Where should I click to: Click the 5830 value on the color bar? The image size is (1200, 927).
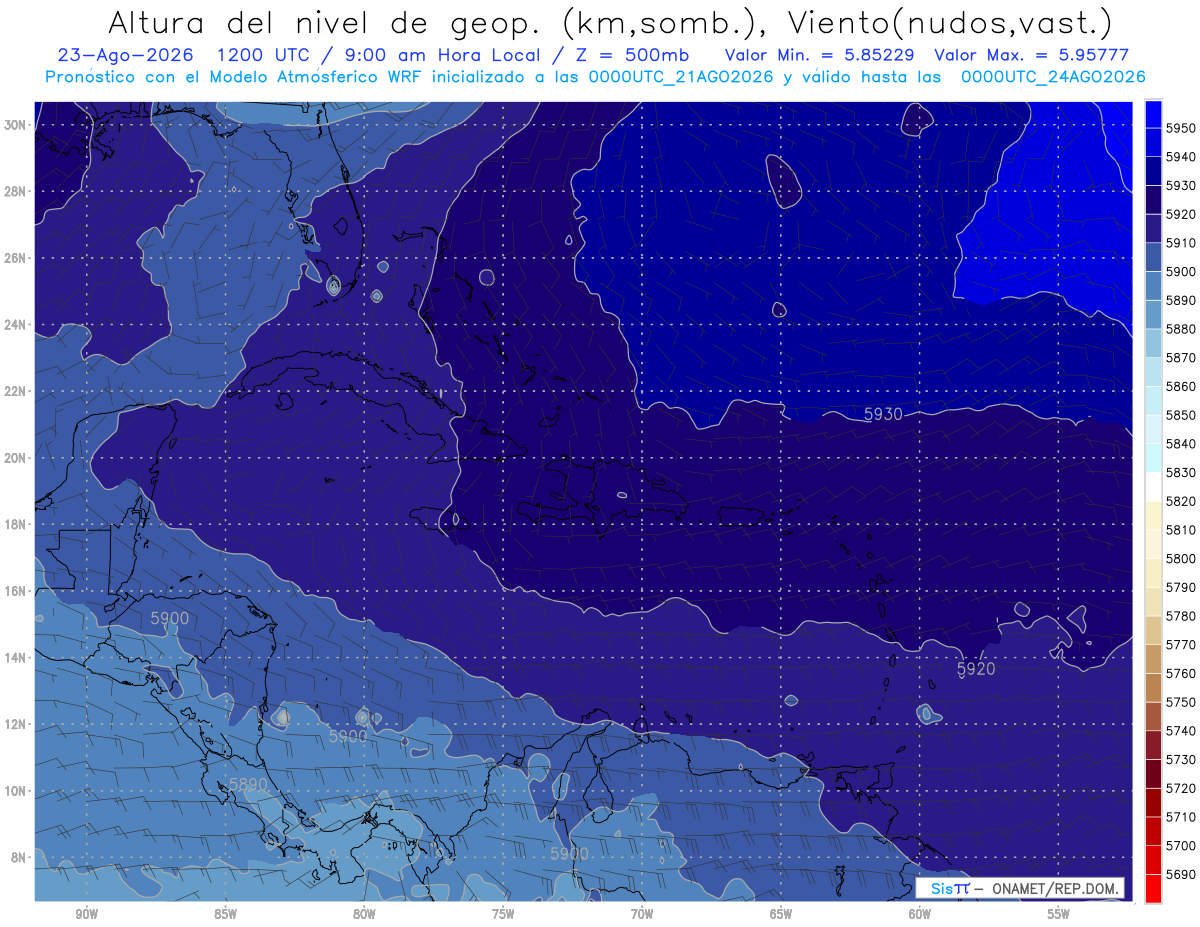click(x=1181, y=472)
